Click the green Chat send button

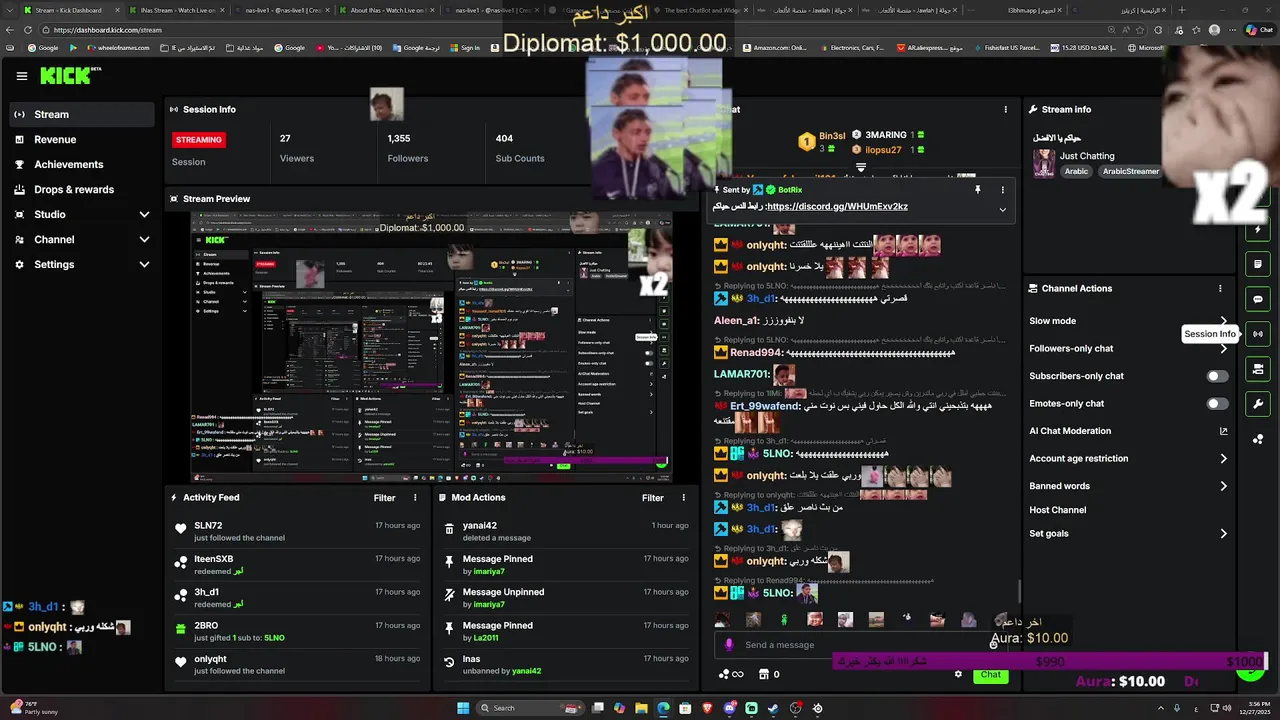[990, 675]
